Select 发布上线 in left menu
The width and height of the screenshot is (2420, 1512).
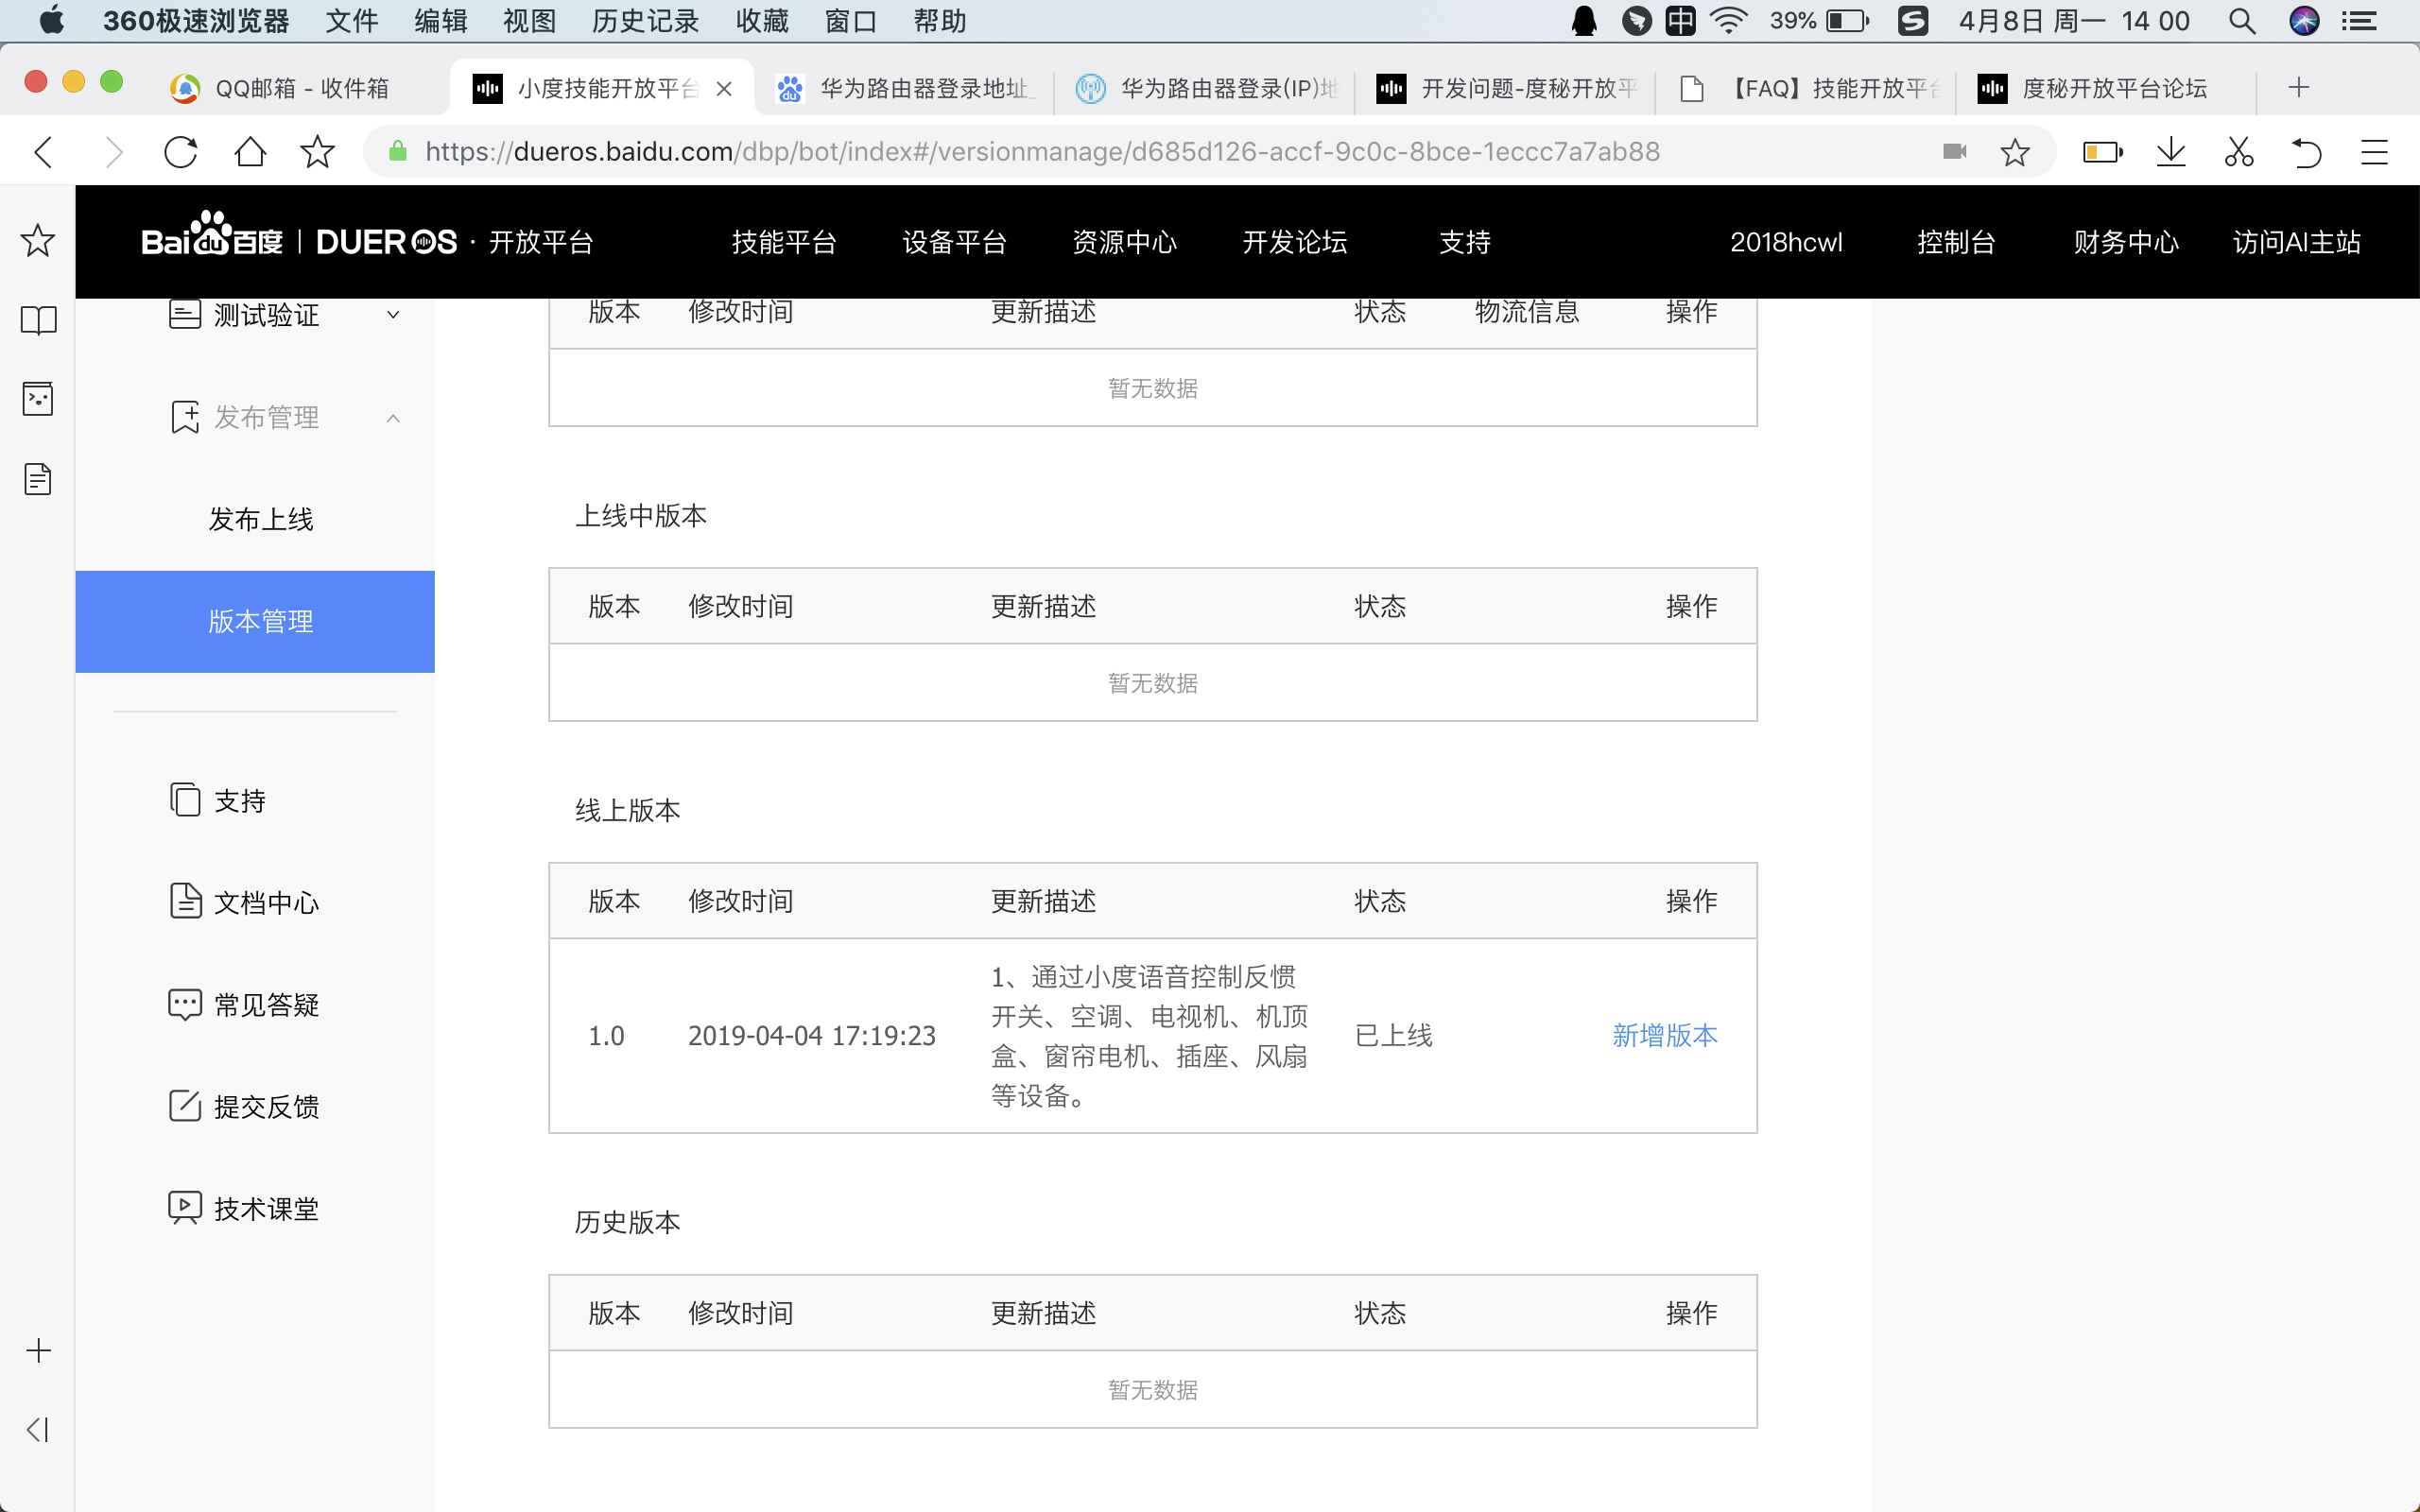261,519
